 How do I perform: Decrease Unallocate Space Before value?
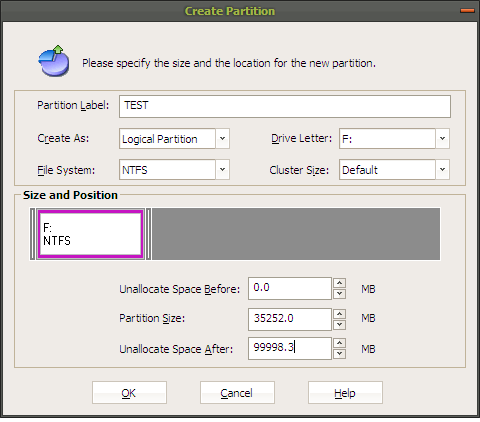(x=339, y=294)
